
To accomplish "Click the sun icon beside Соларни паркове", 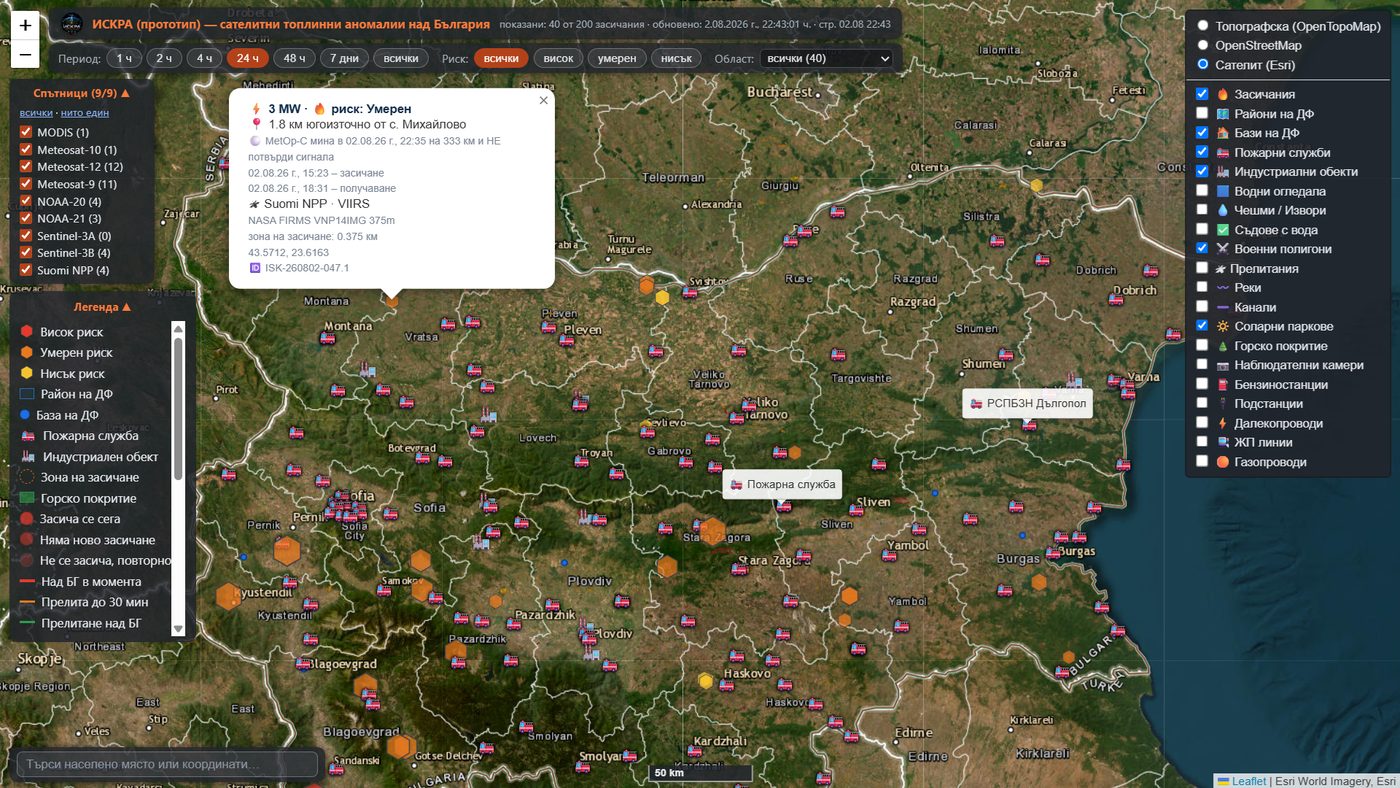I will point(1222,327).
